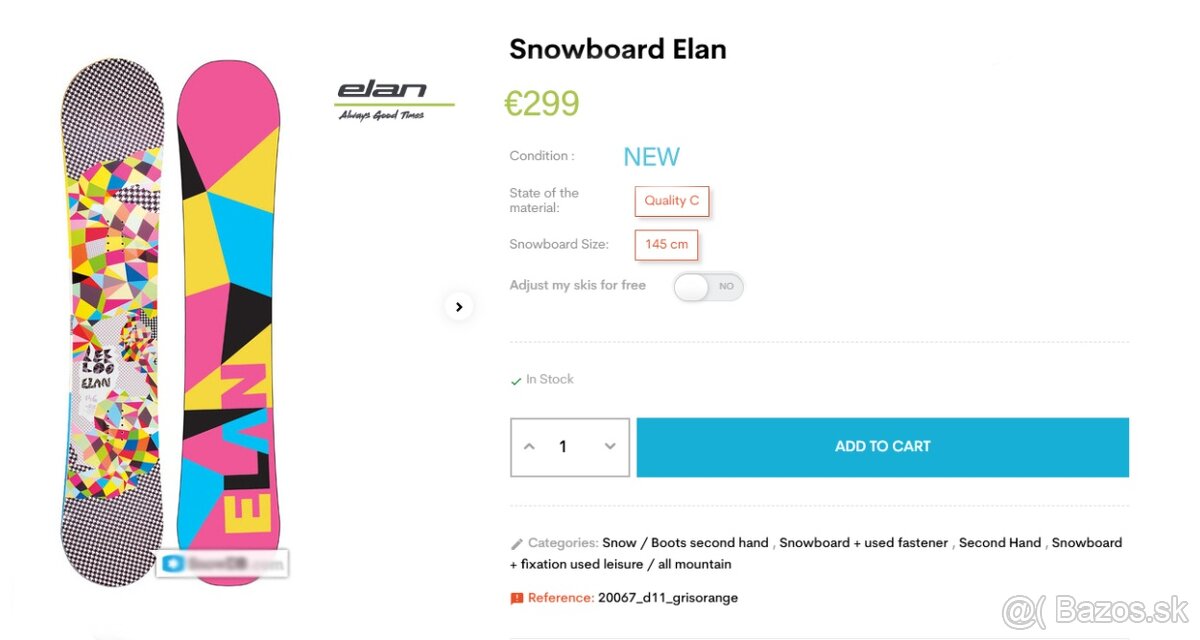
Task: Click the pencil icon beside Categories
Action: [x=515, y=543]
